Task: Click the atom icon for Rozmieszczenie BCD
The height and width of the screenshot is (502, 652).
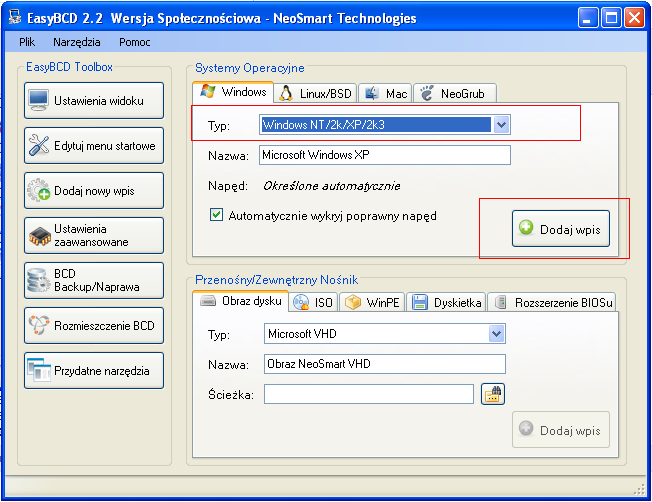Action: [39, 325]
